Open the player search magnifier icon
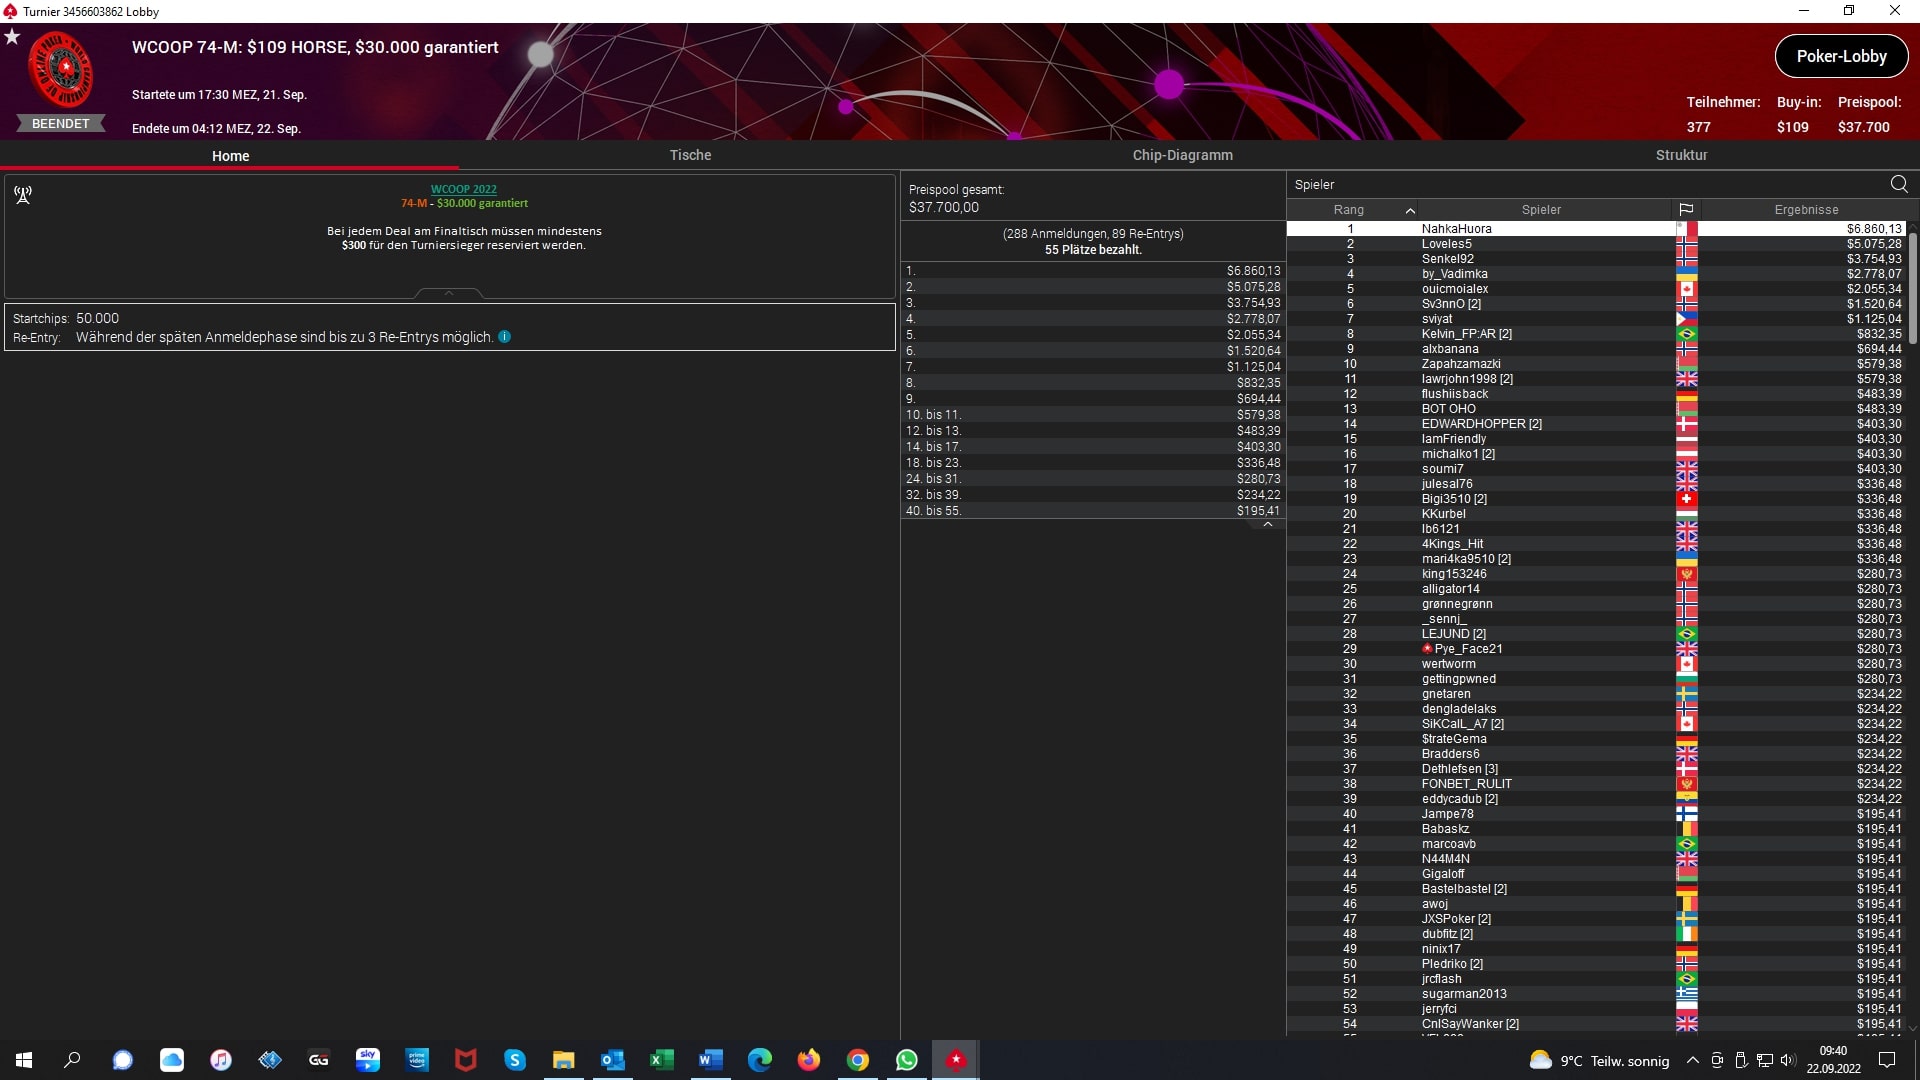 pos(1899,184)
